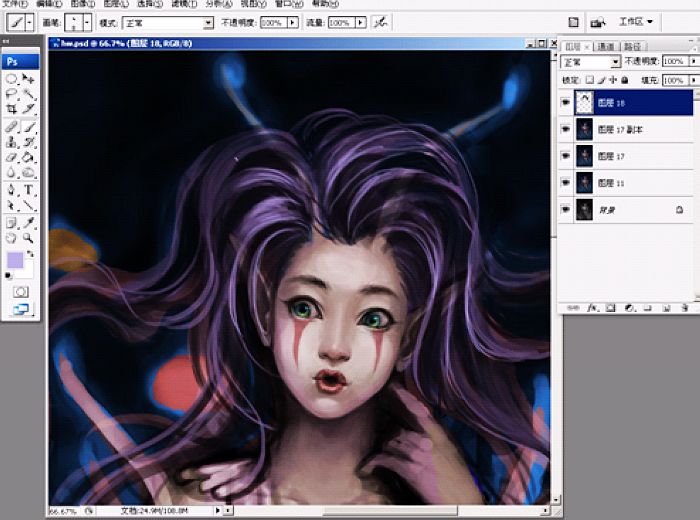Hide layer 图层 18 eye icon
700x520 pixels.
point(566,102)
